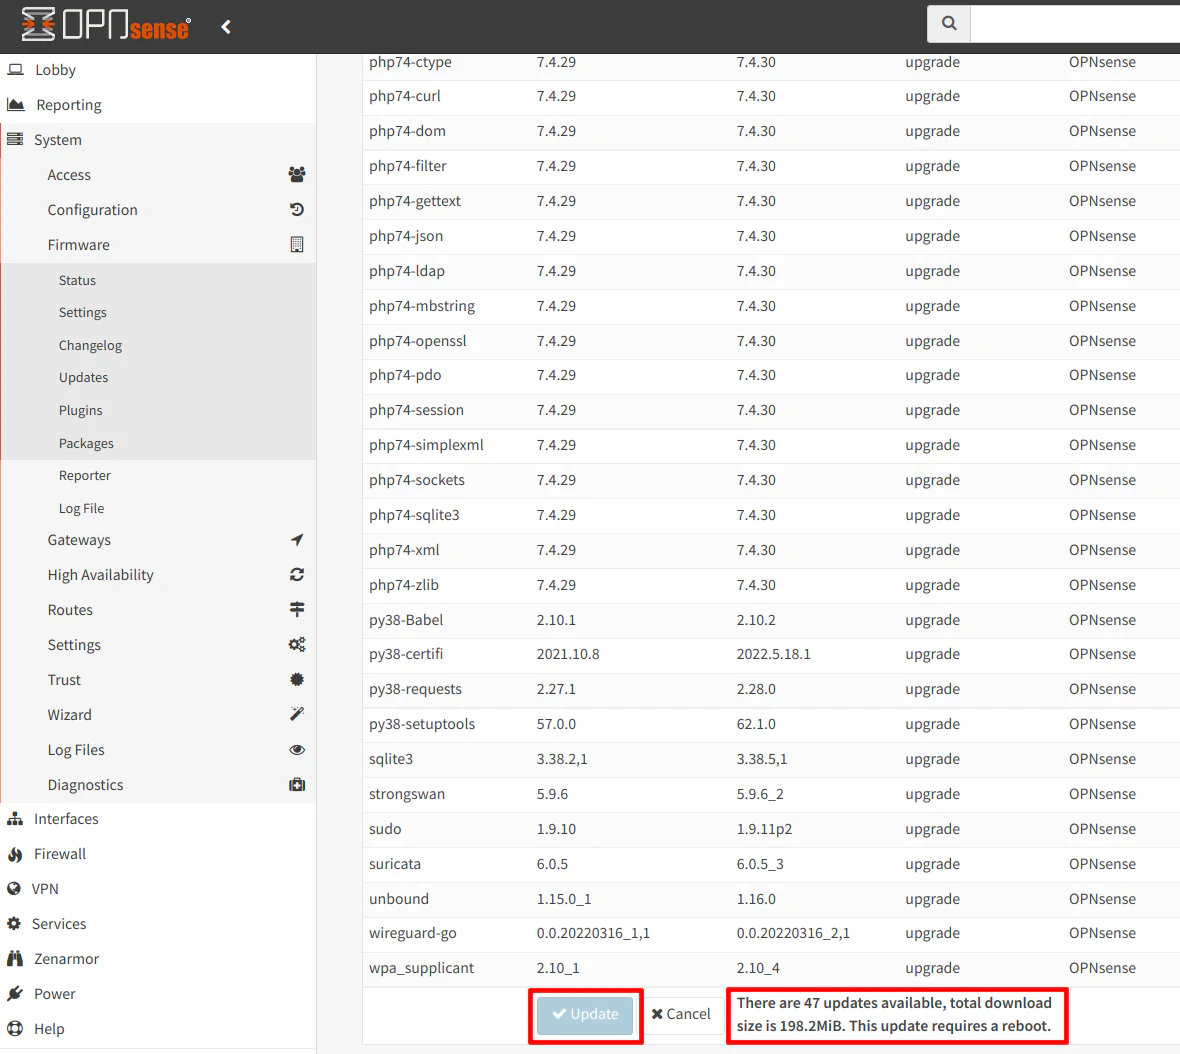The image size is (1180, 1054).
Task: Expand the Gateways submenu
Action: click(79, 540)
